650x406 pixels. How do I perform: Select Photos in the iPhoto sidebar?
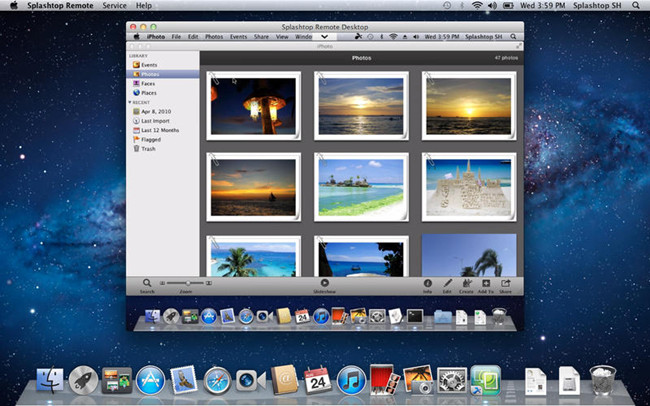point(162,74)
